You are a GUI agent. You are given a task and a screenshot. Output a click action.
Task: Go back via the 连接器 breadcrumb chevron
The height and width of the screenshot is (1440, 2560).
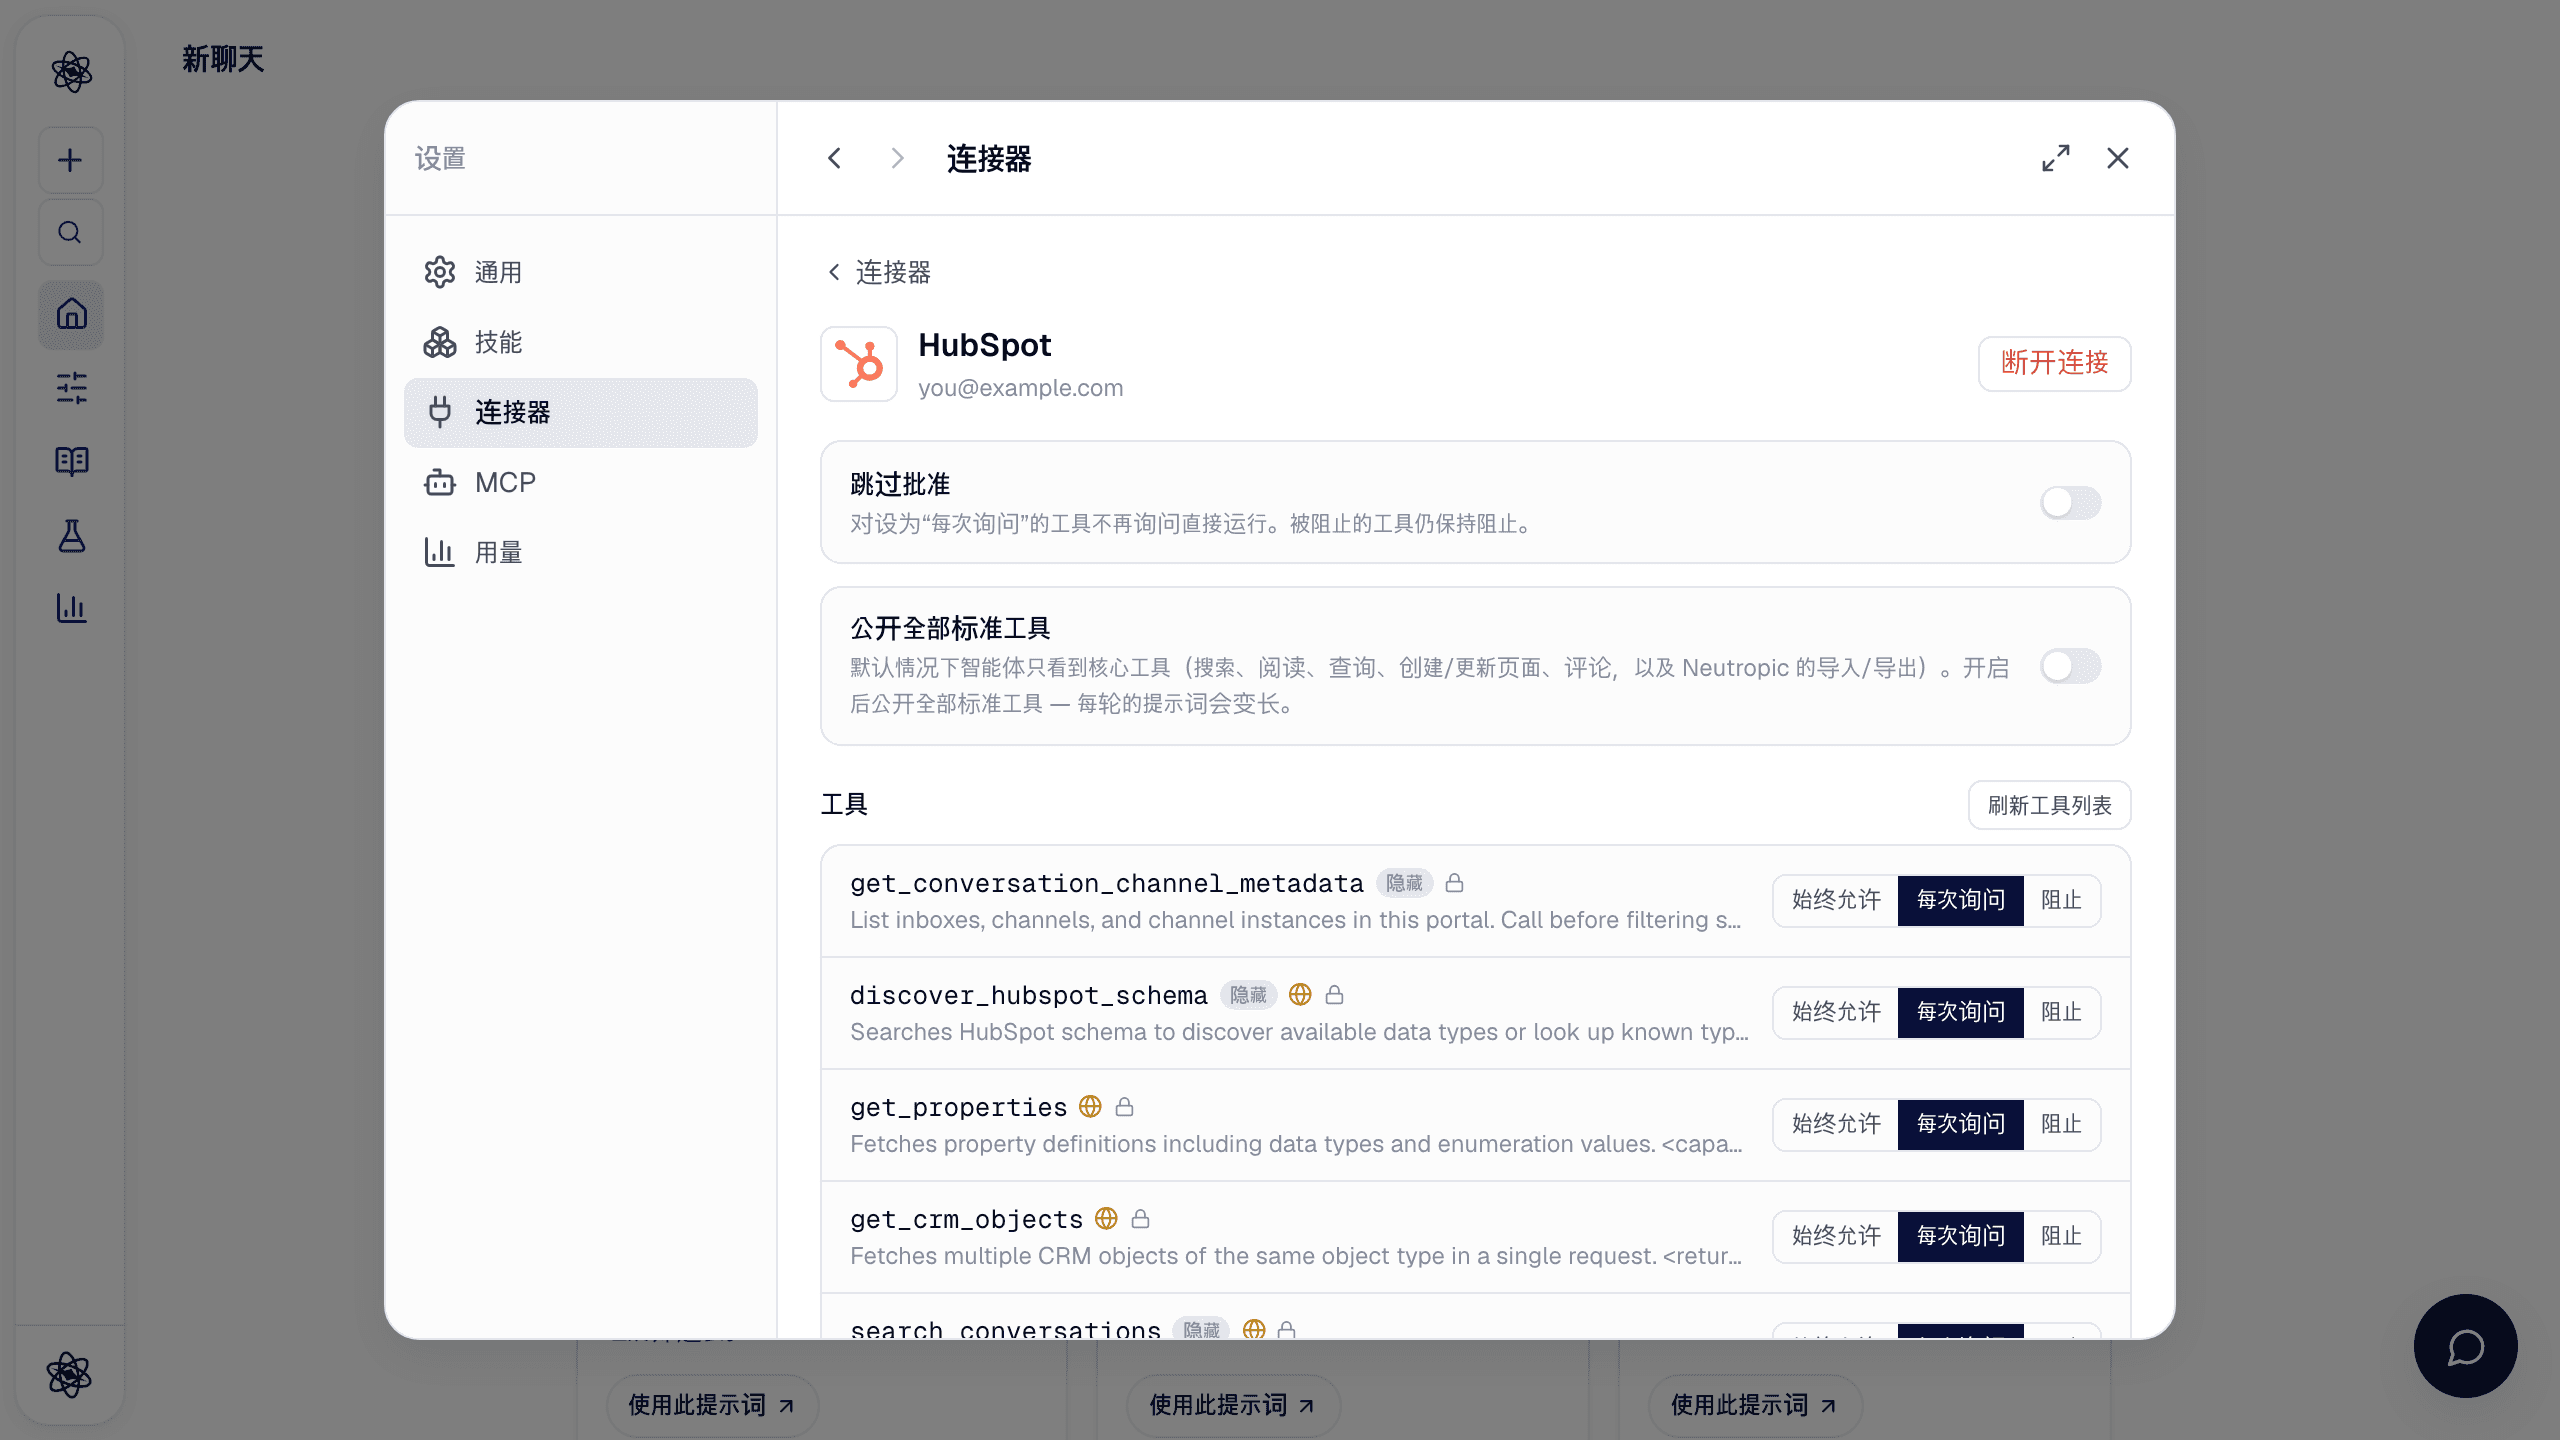(x=834, y=272)
